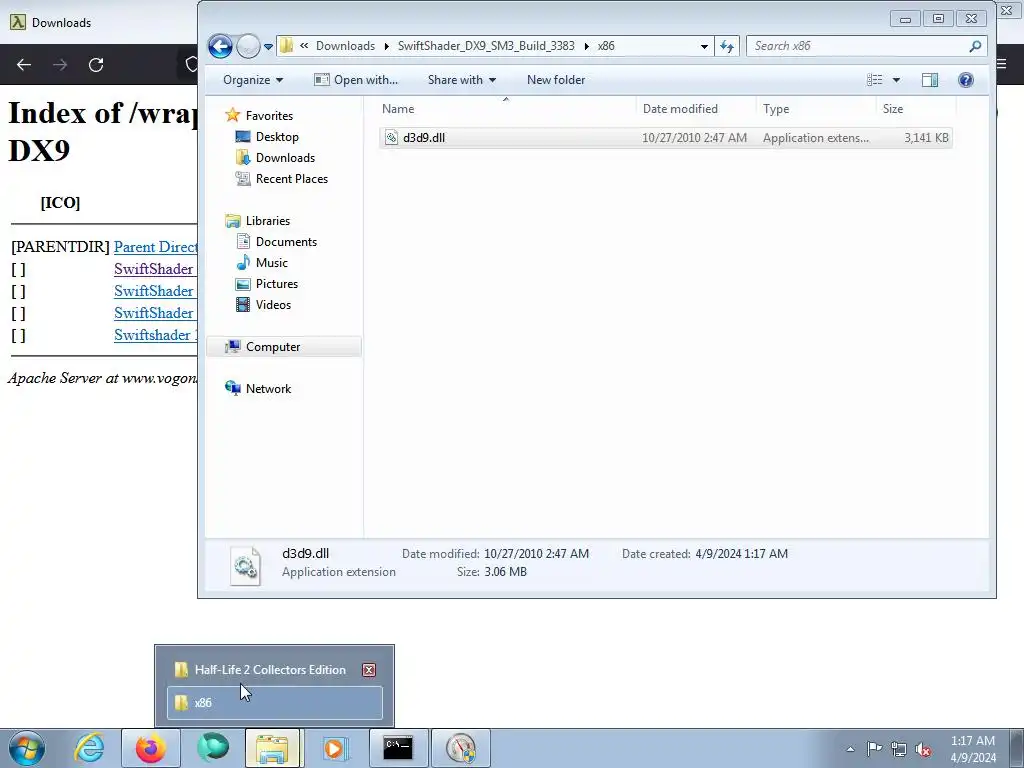Open the teal globe browser taskbar icon
1024x768 pixels.
[x=213, y=748]
